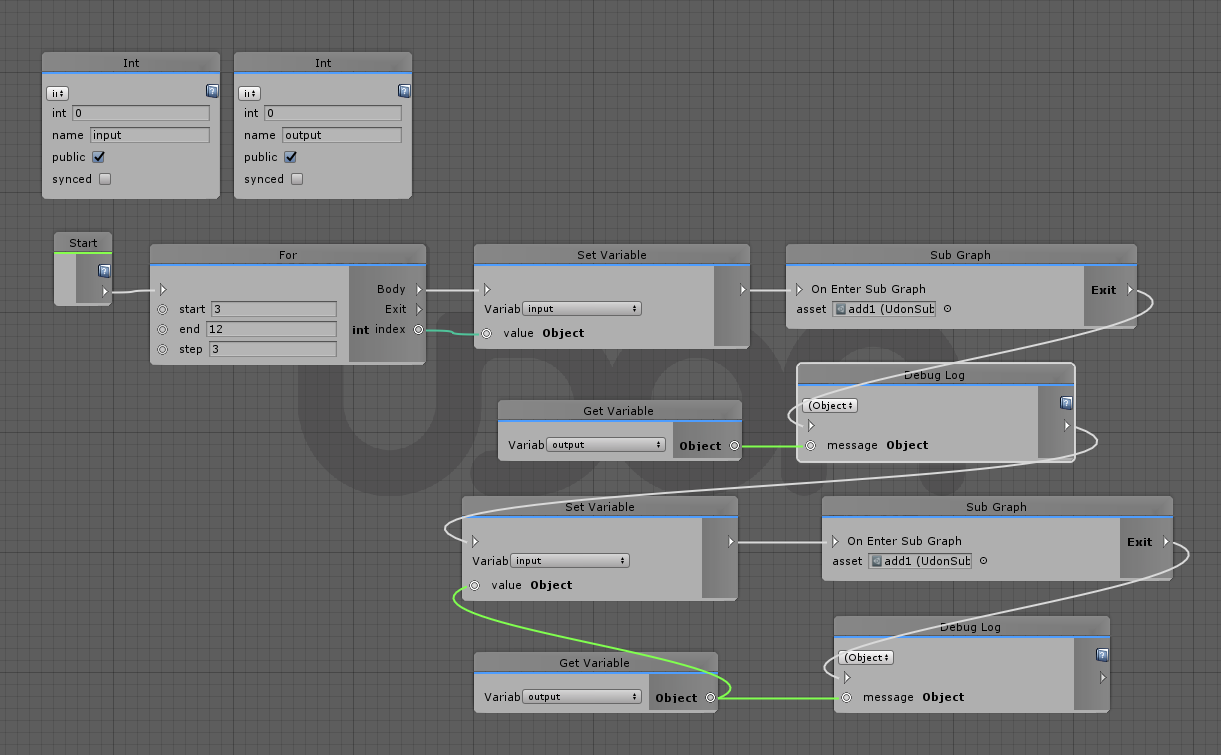Click the step input port on the For node

coord(162,349)
